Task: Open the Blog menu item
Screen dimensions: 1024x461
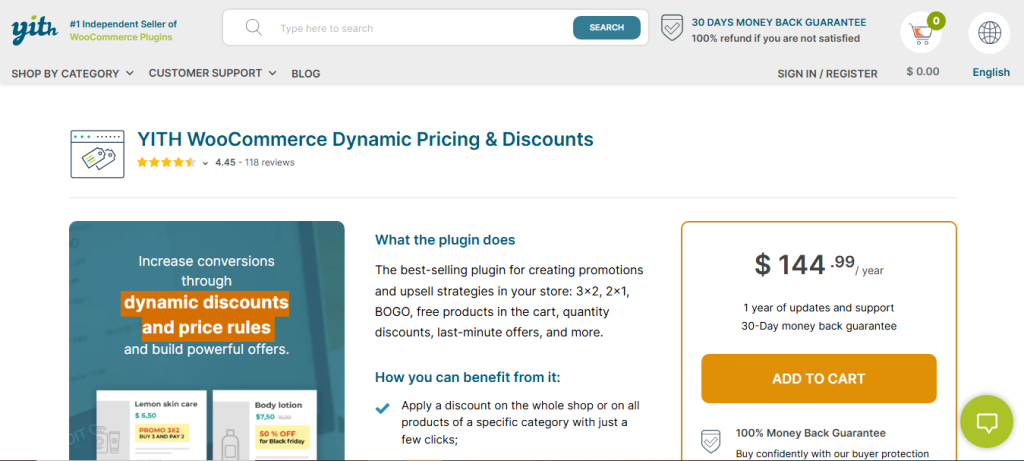Action: click(306, 74)
